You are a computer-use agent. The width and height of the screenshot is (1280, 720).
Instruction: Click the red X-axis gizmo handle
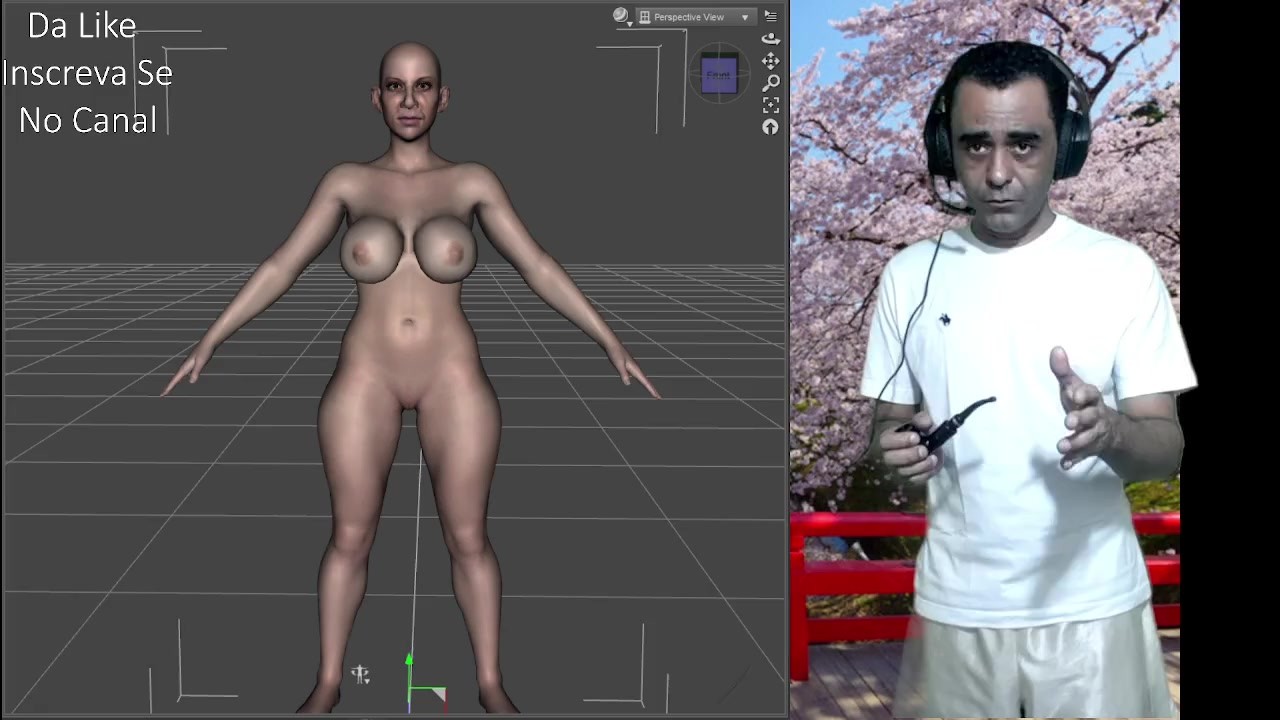[x=438, y=695]
